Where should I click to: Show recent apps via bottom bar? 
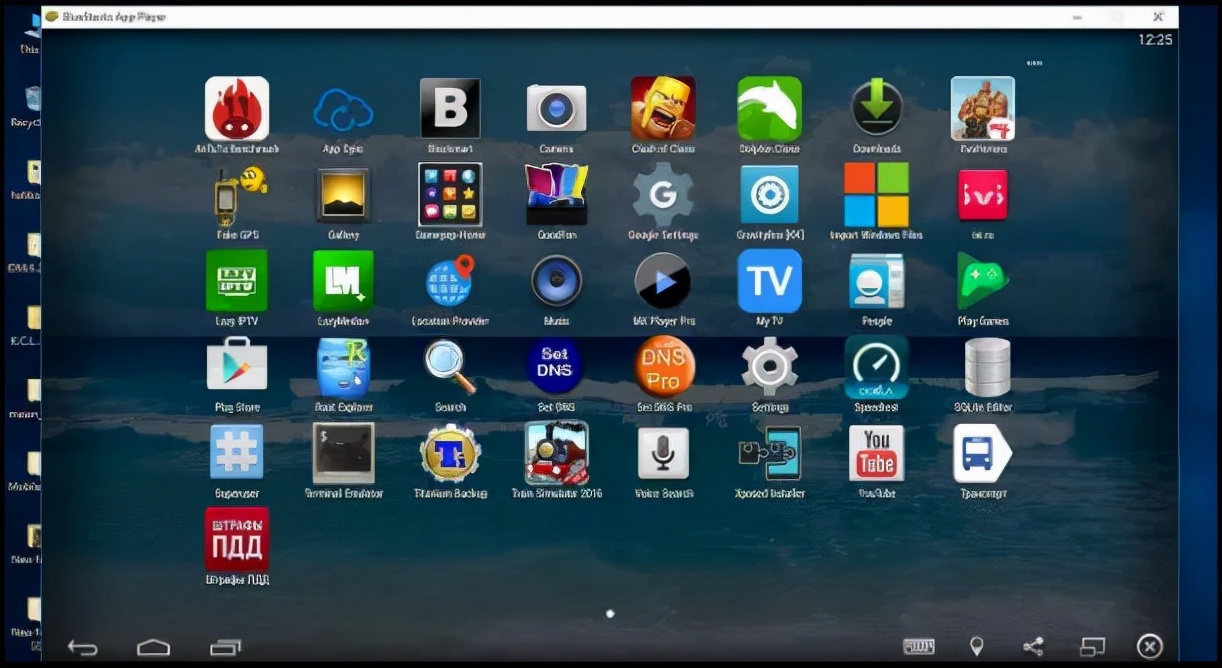(226, 647)
